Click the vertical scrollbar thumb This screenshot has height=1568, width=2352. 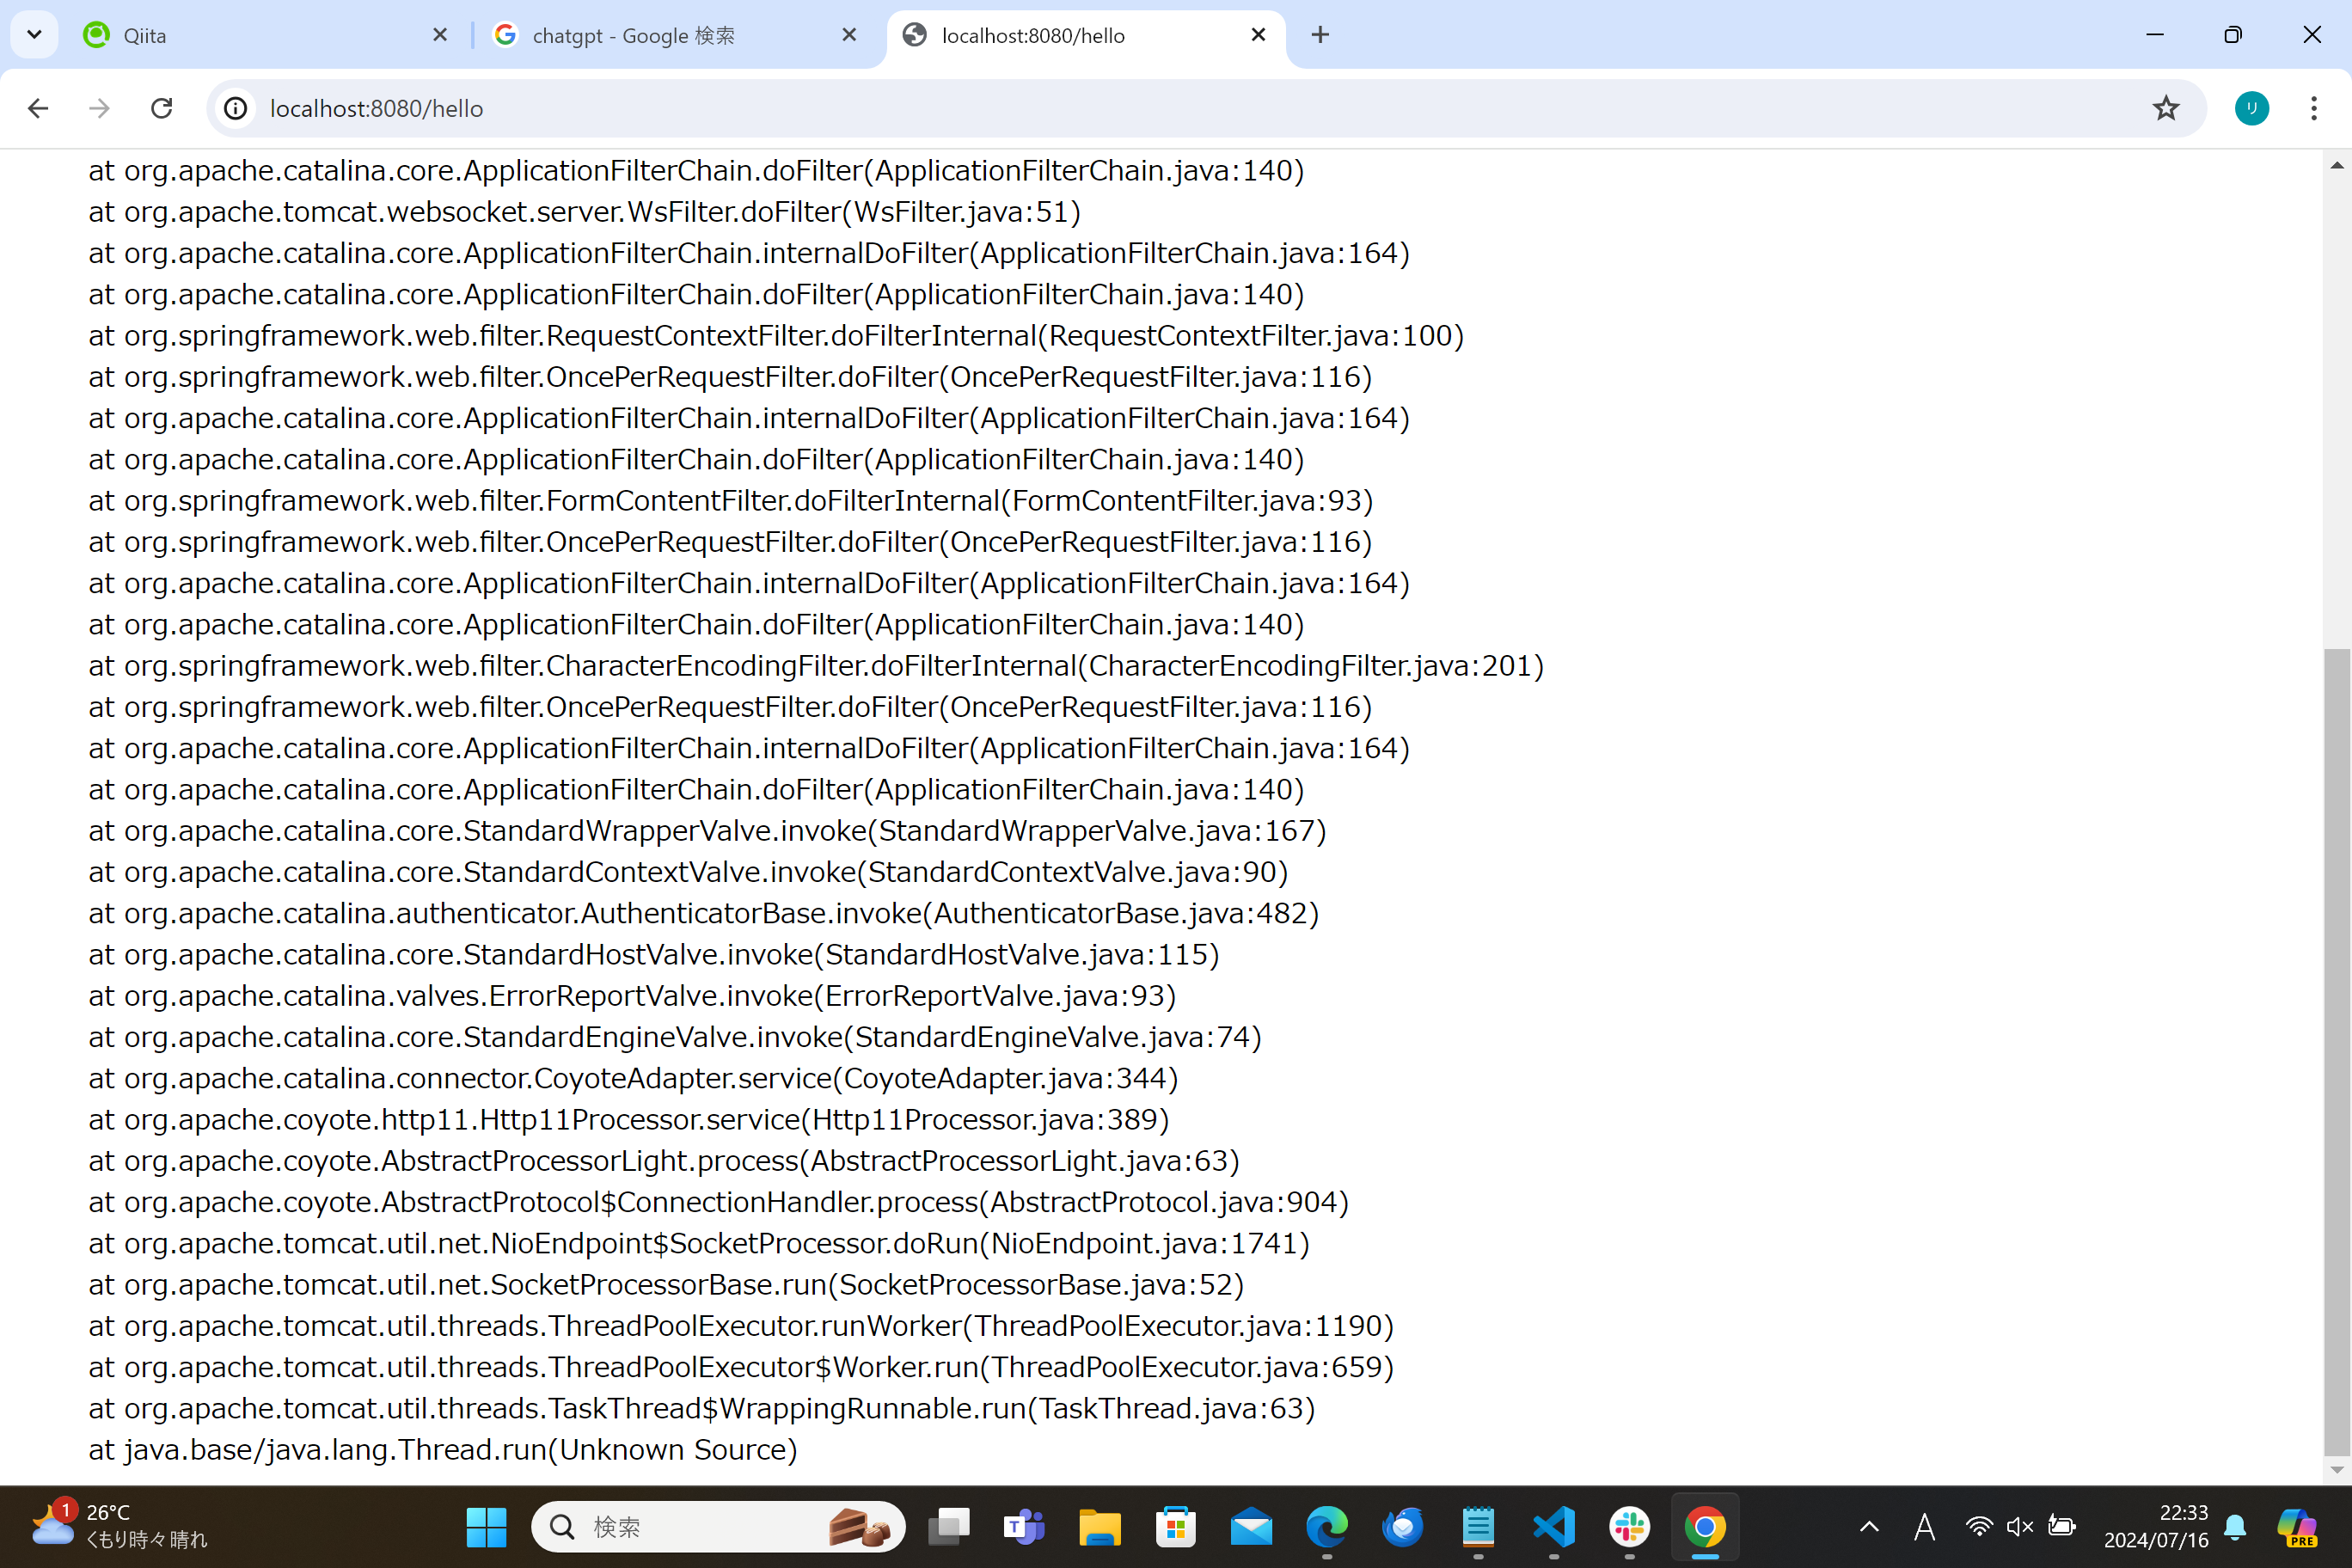pos(2336,1050)
